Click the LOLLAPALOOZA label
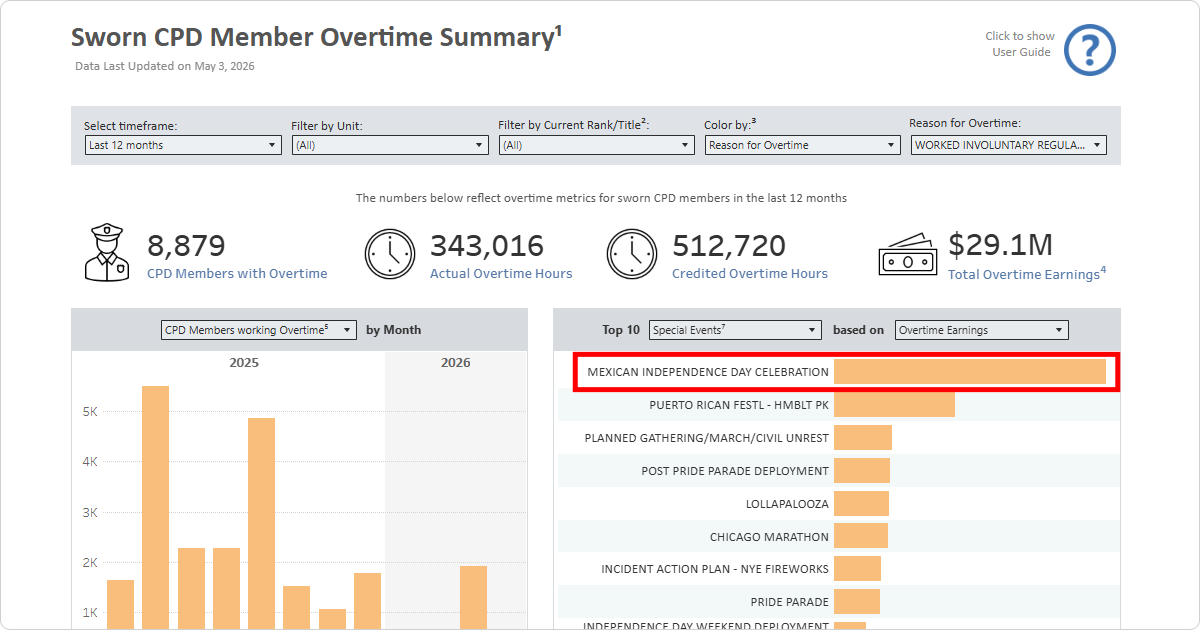 [787, 504]
